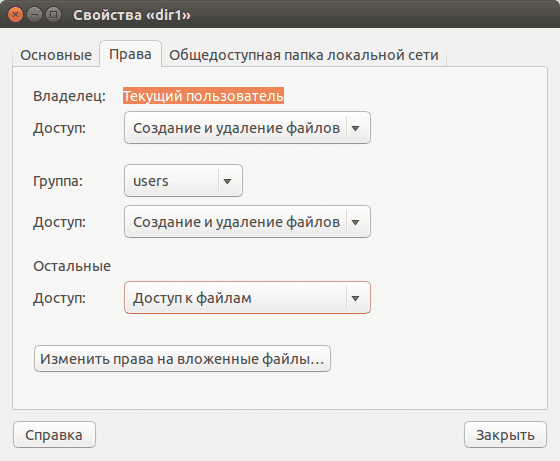Viewport: 560px width, 461px height.
Task: Click the group access Создание и удаление файлов combo
Action: point(247,222)
